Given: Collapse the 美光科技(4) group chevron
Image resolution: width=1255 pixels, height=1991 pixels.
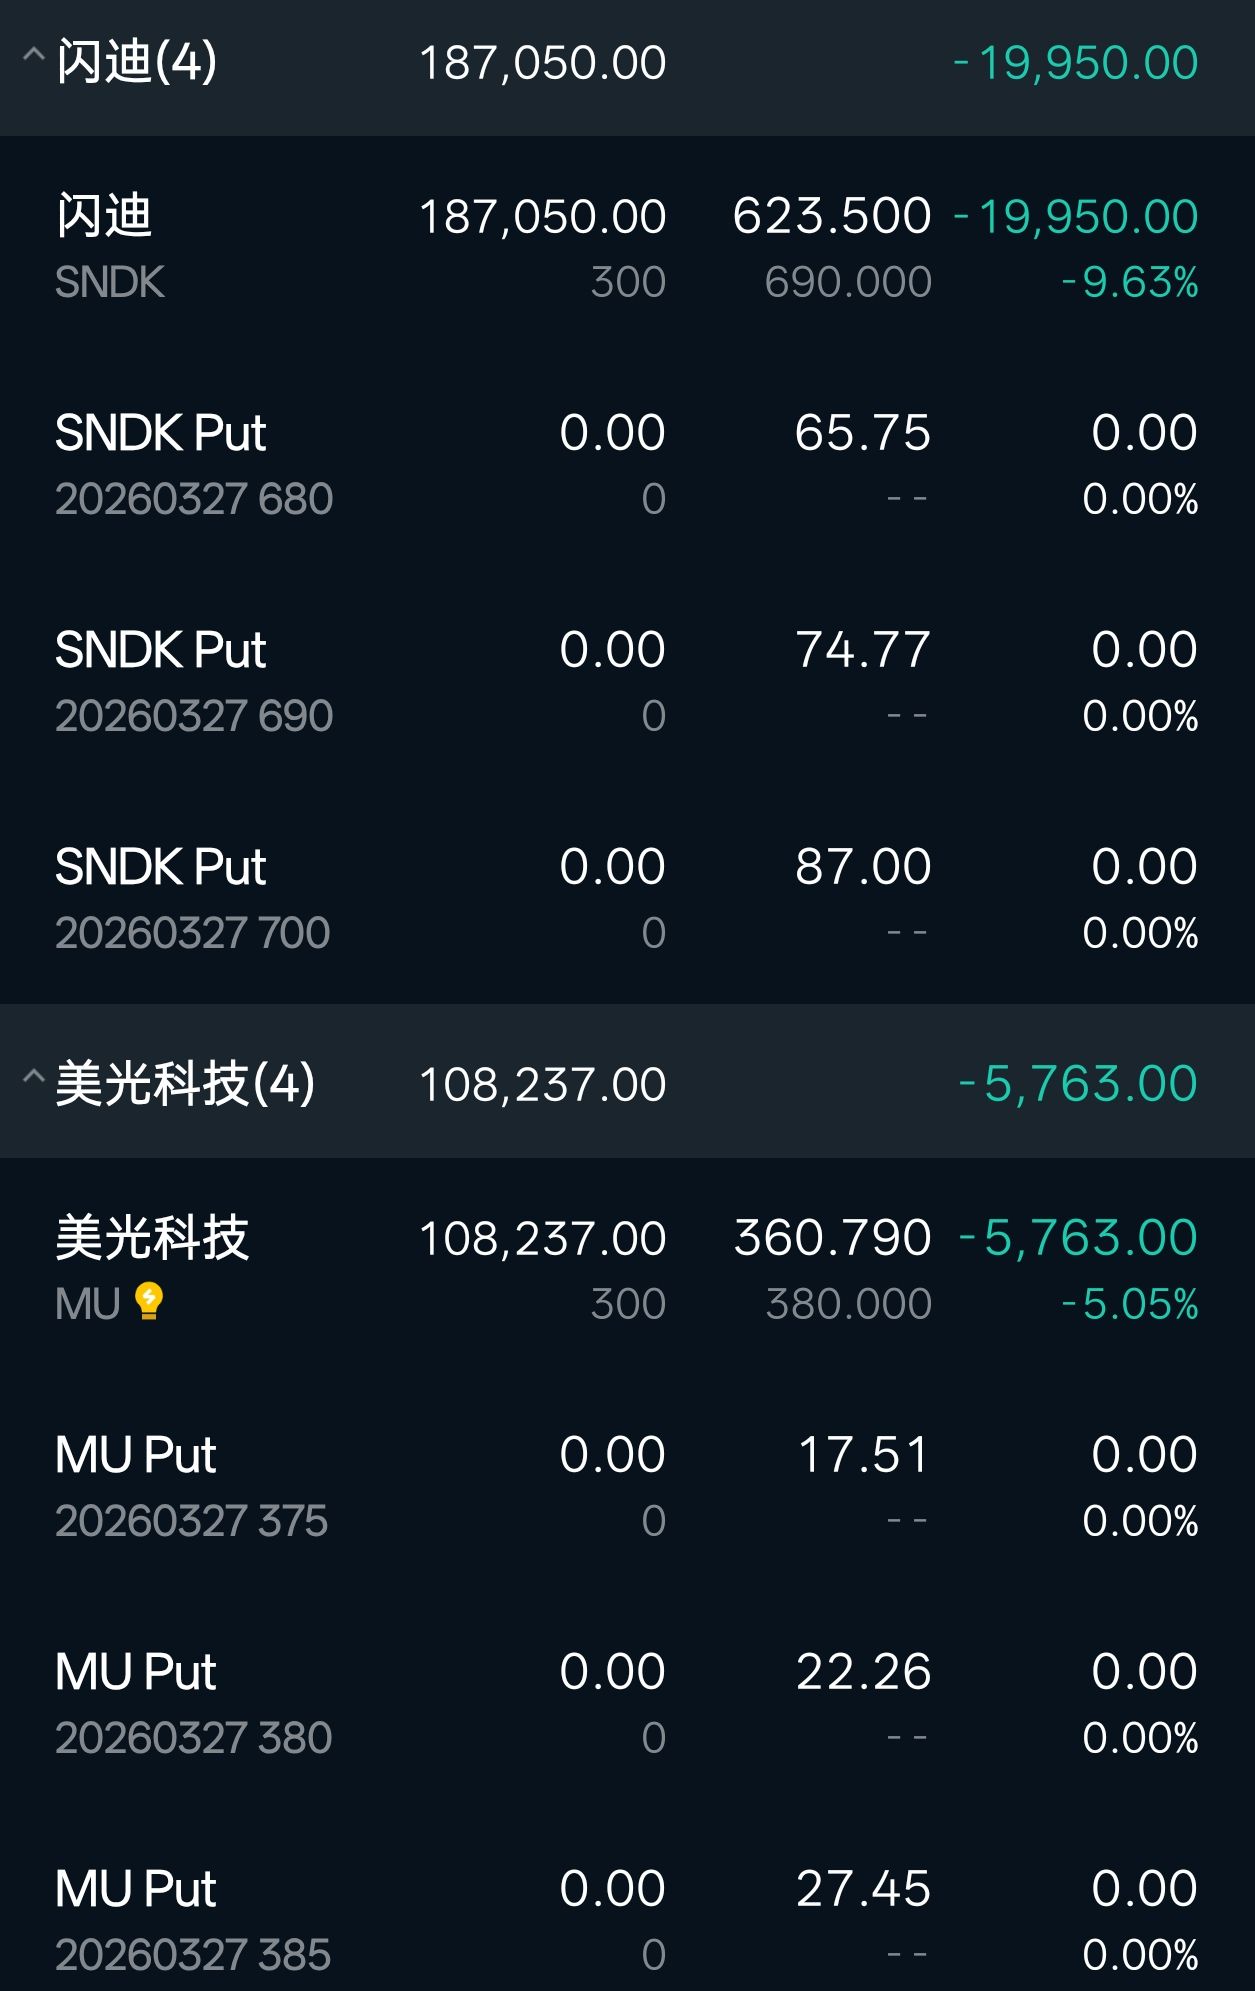Looking at the screenshot, I should 33,1078.
